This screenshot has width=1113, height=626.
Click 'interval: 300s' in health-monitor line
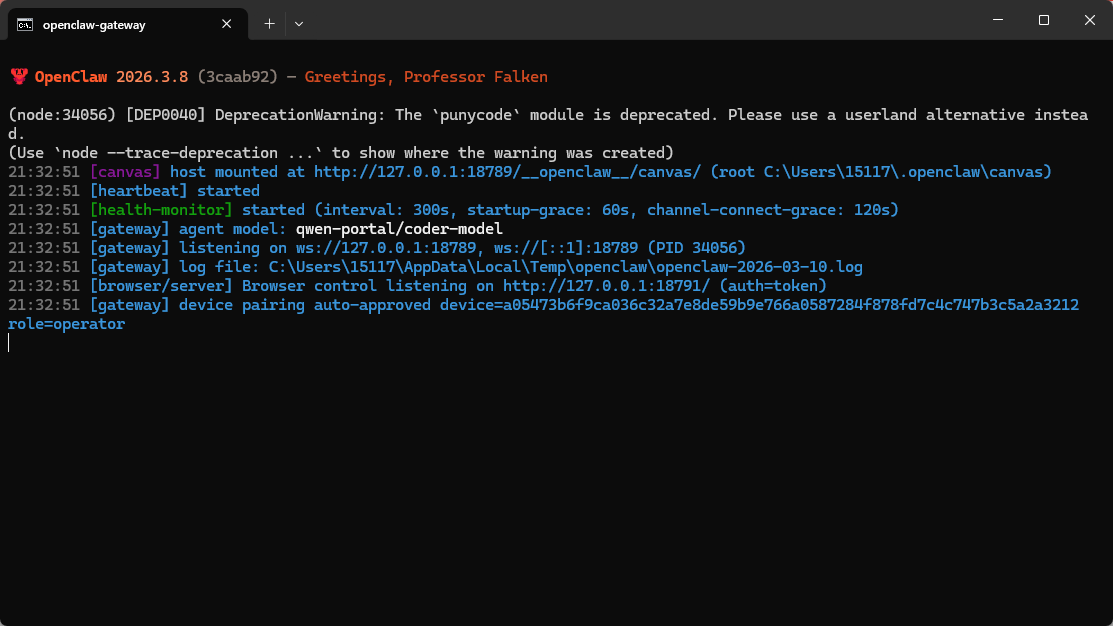pyautogui.click(x=386, y=210)
